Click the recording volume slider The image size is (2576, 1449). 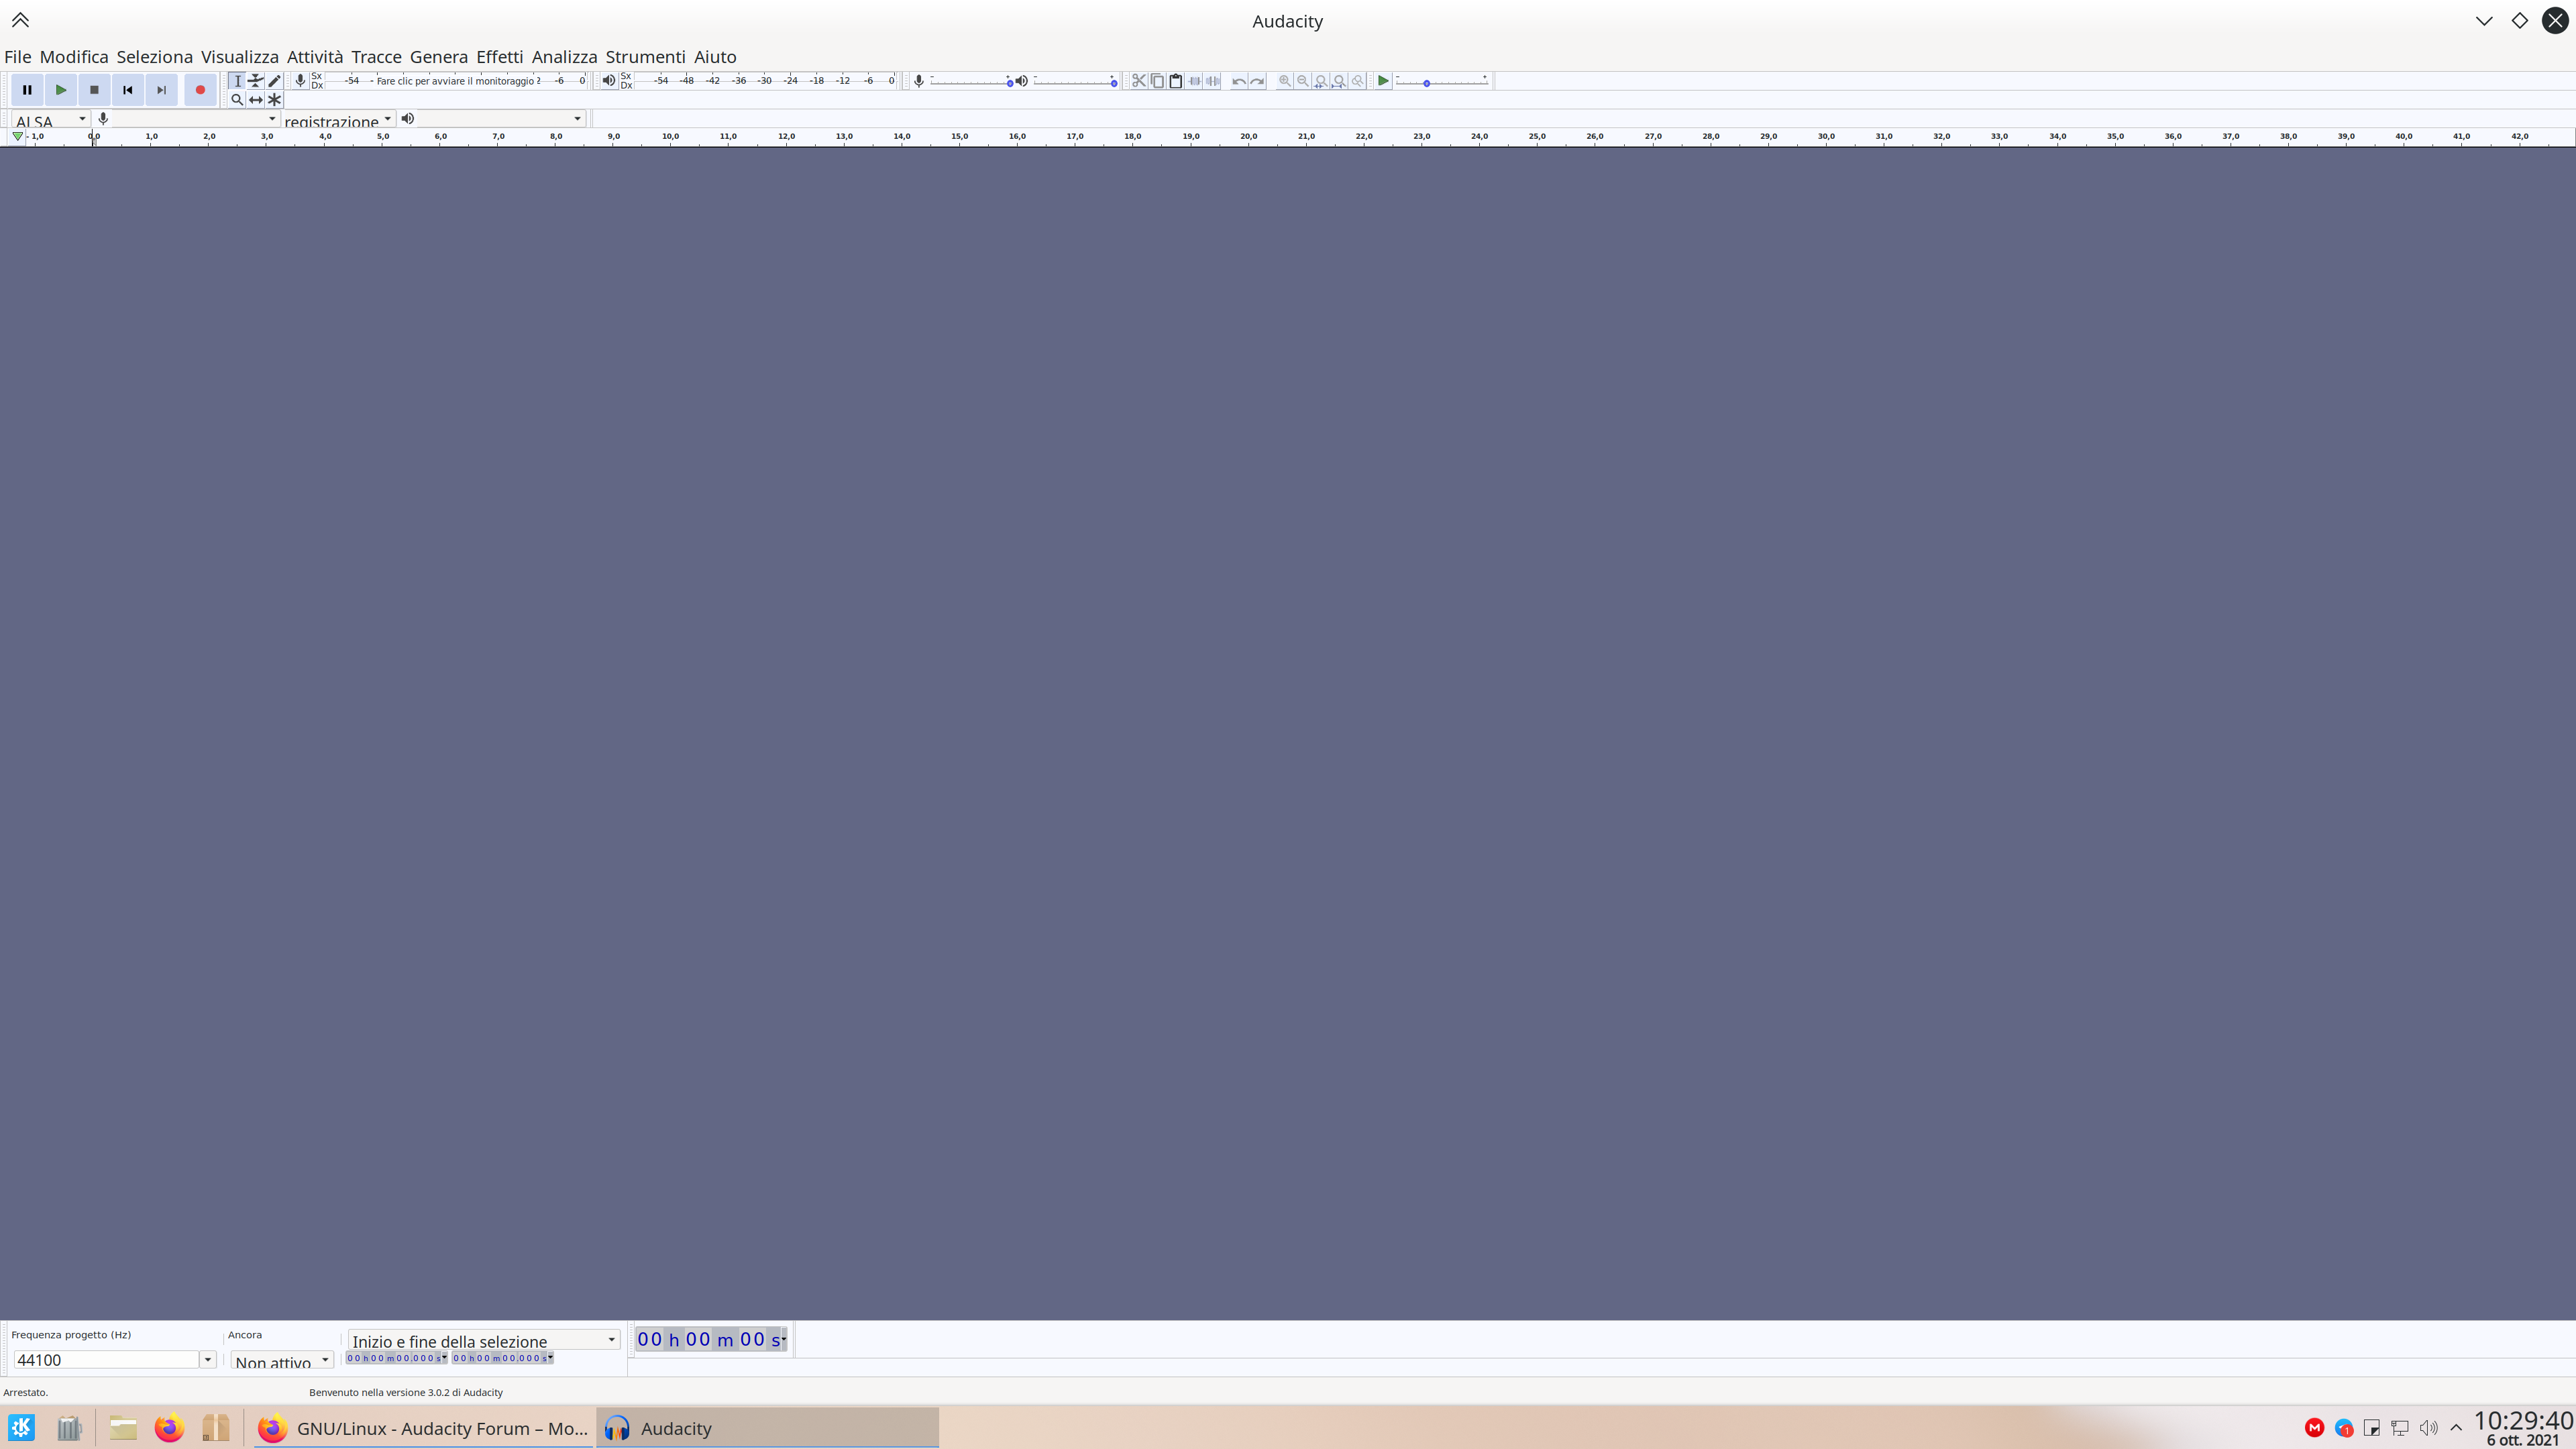pos(972,82)
